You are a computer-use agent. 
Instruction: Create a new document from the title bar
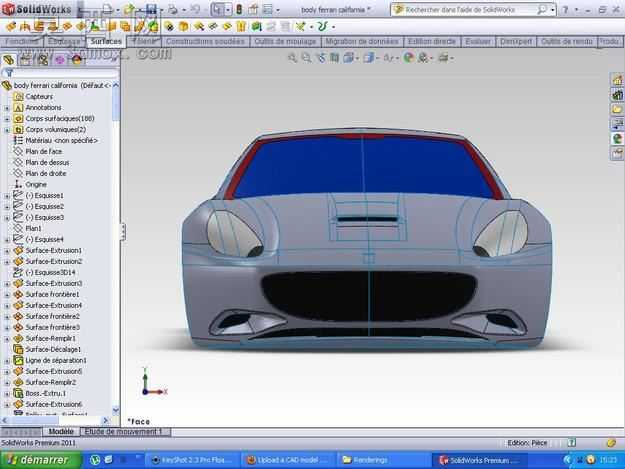(x=107, y=9)
